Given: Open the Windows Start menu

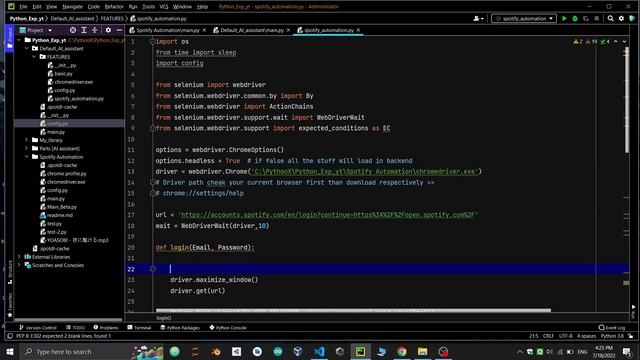Looking at the screenshot, I should (10, 351).
